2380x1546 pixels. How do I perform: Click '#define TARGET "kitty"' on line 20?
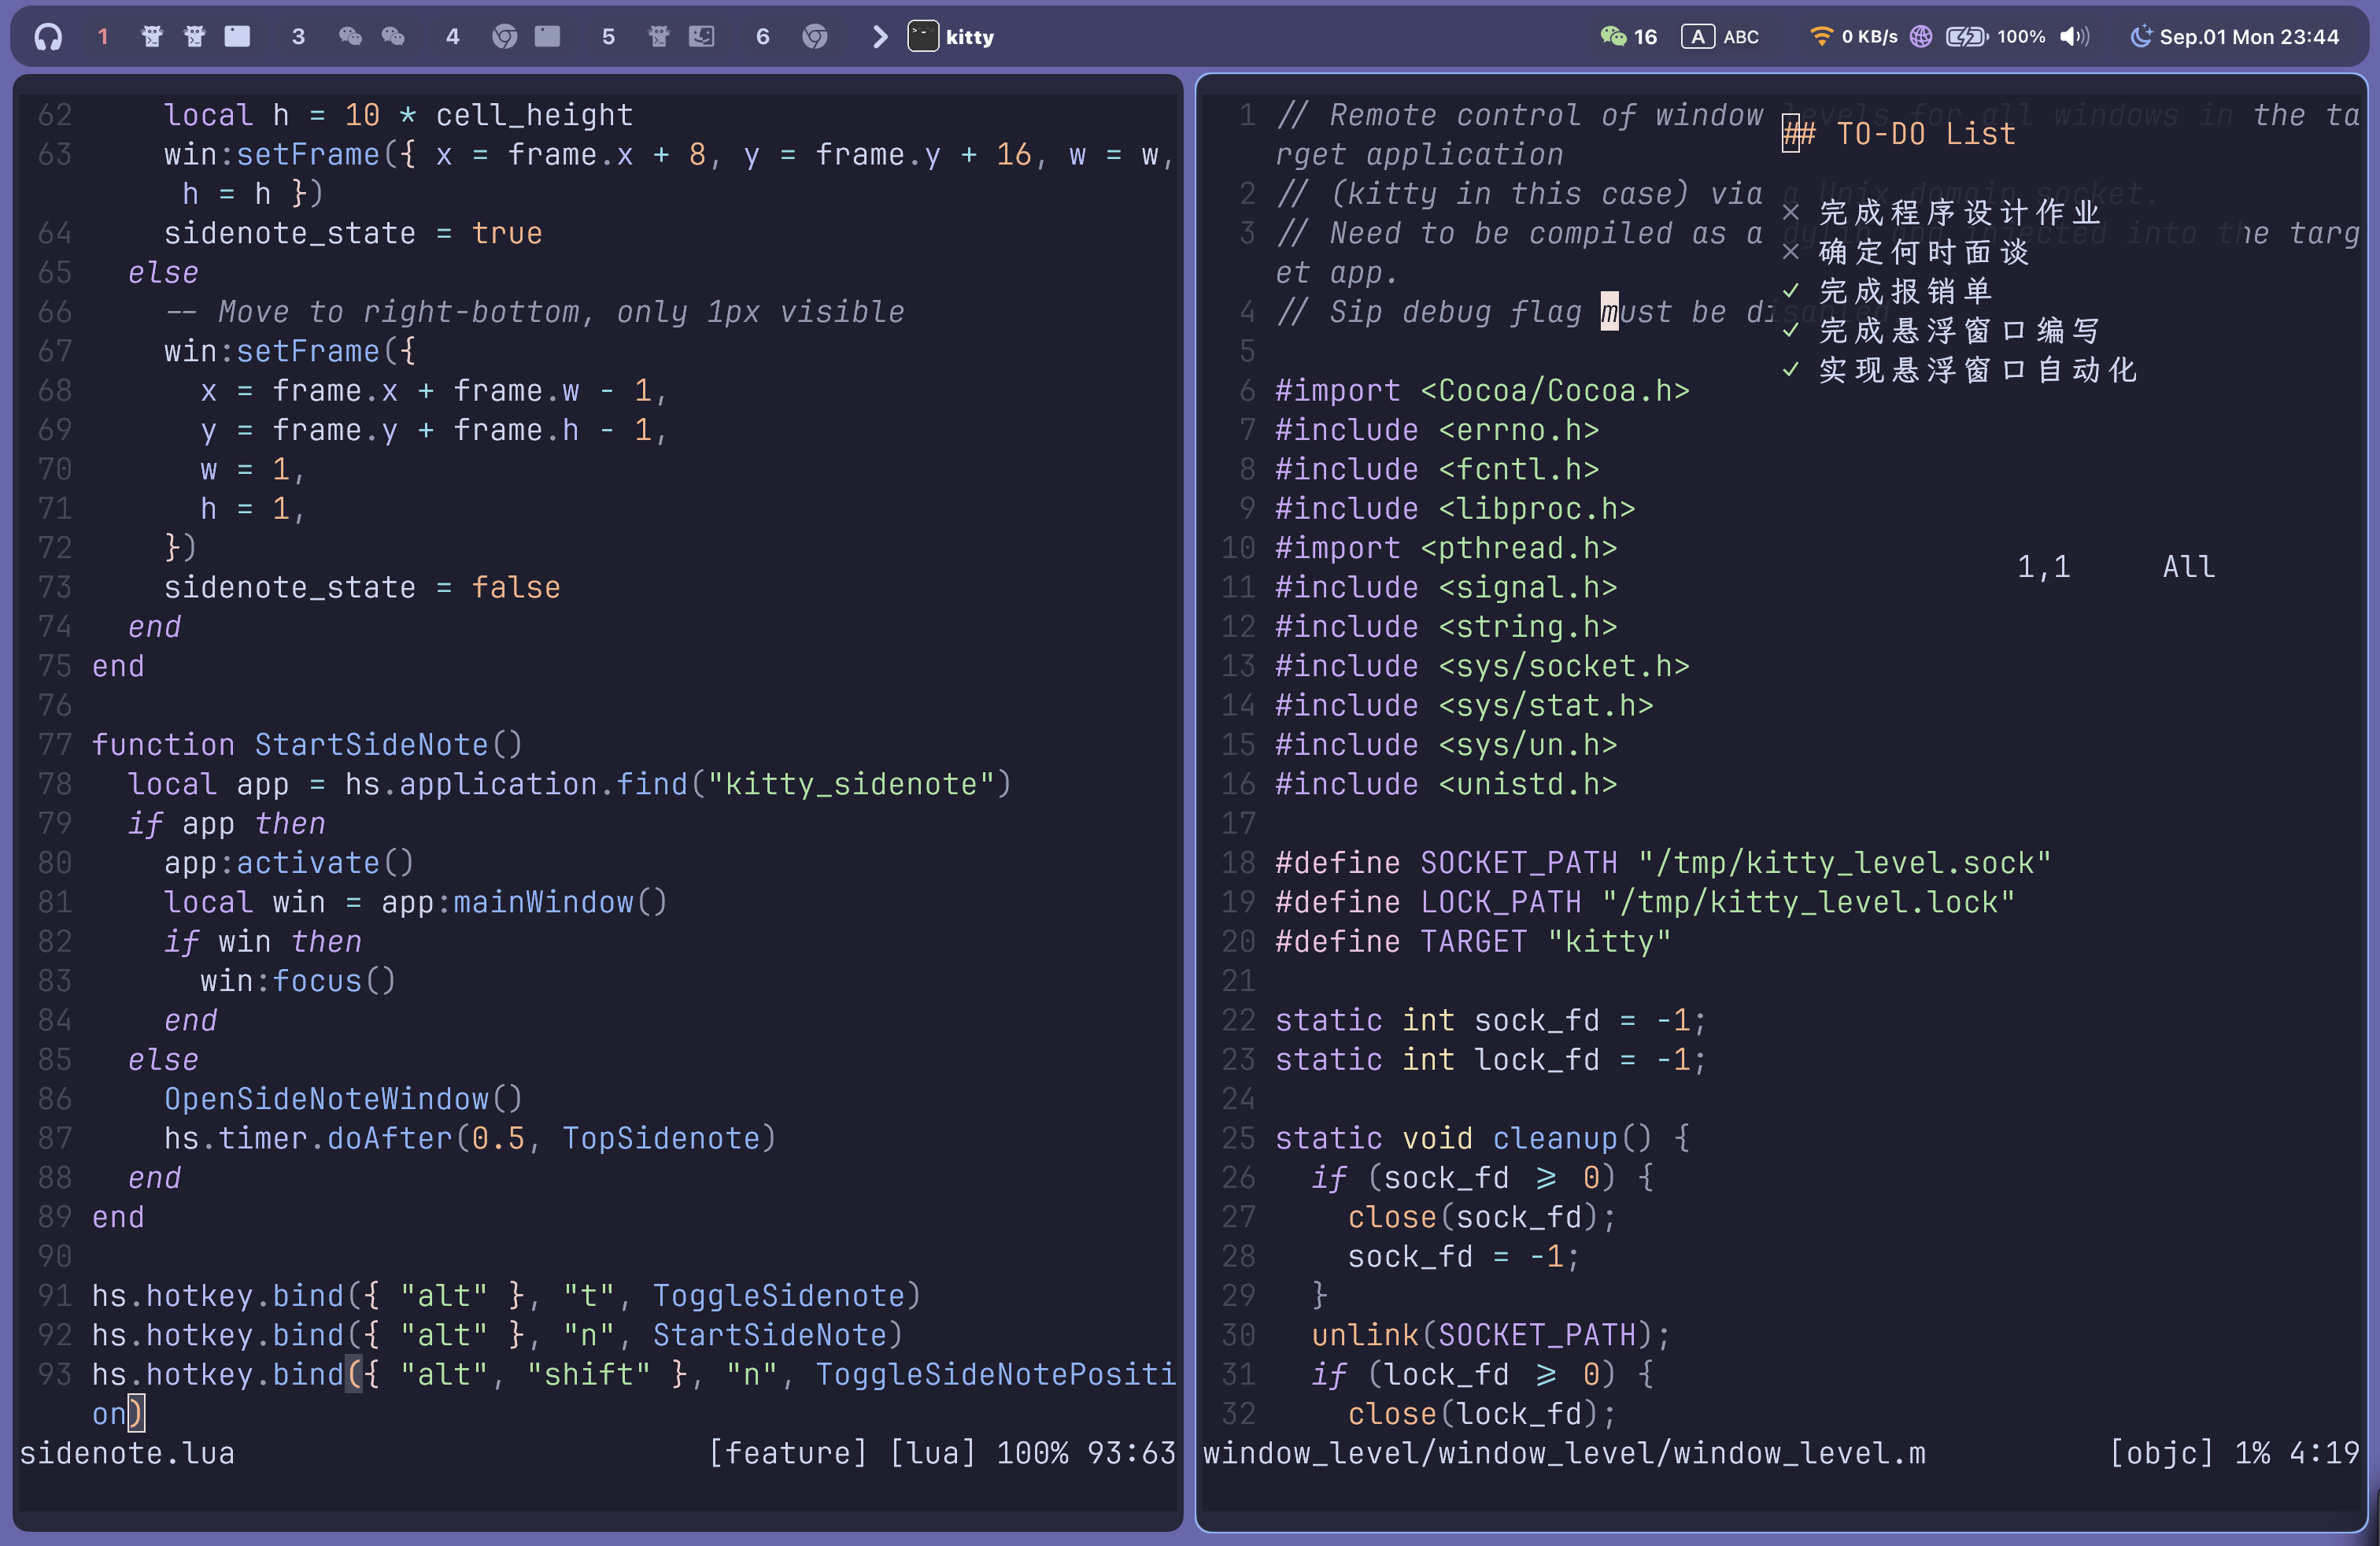(1473, 941)
